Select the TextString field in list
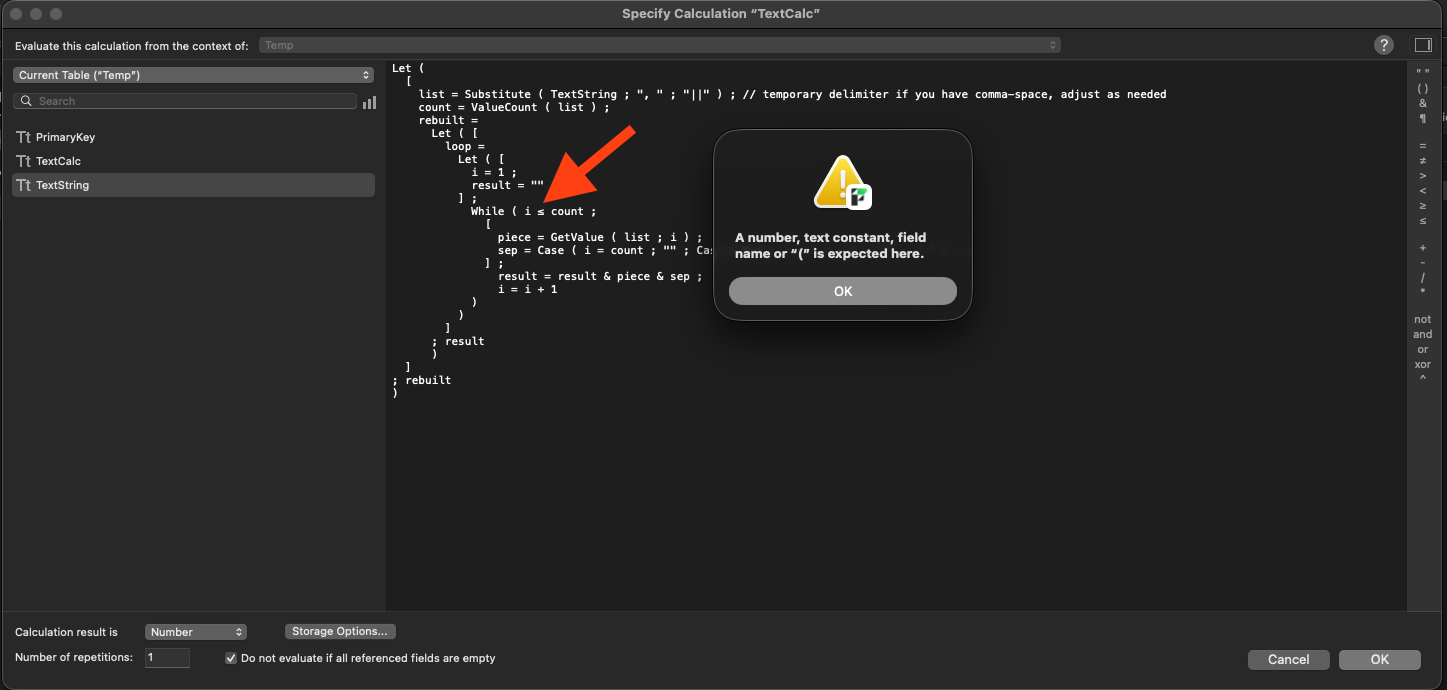 pos(62,185)
